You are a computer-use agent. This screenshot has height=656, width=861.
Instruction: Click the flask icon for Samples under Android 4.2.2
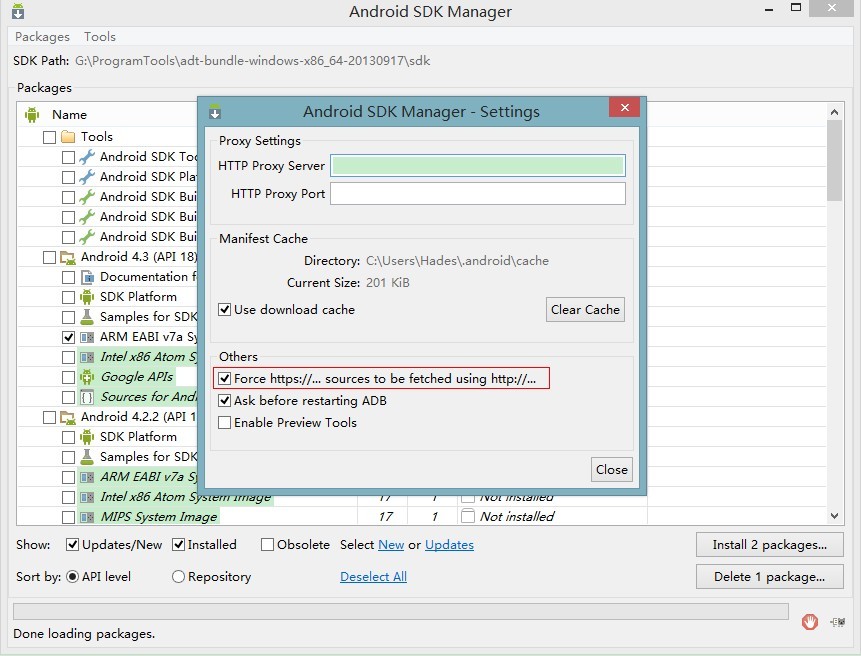[87, 457]
